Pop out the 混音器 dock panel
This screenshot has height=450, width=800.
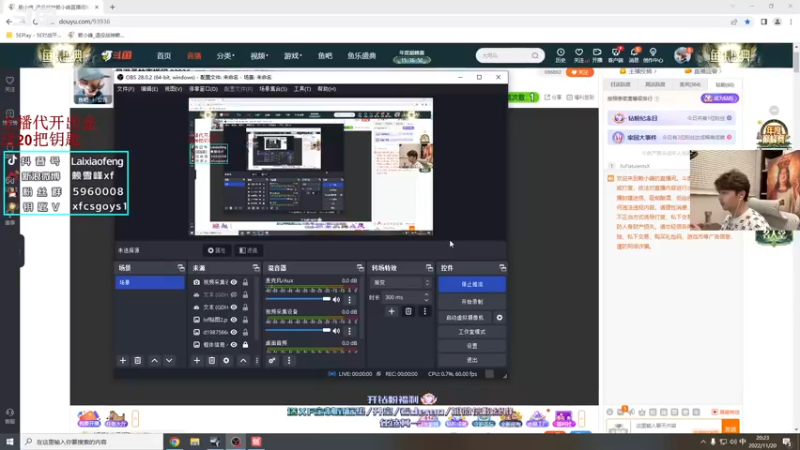tap(360, 268)
